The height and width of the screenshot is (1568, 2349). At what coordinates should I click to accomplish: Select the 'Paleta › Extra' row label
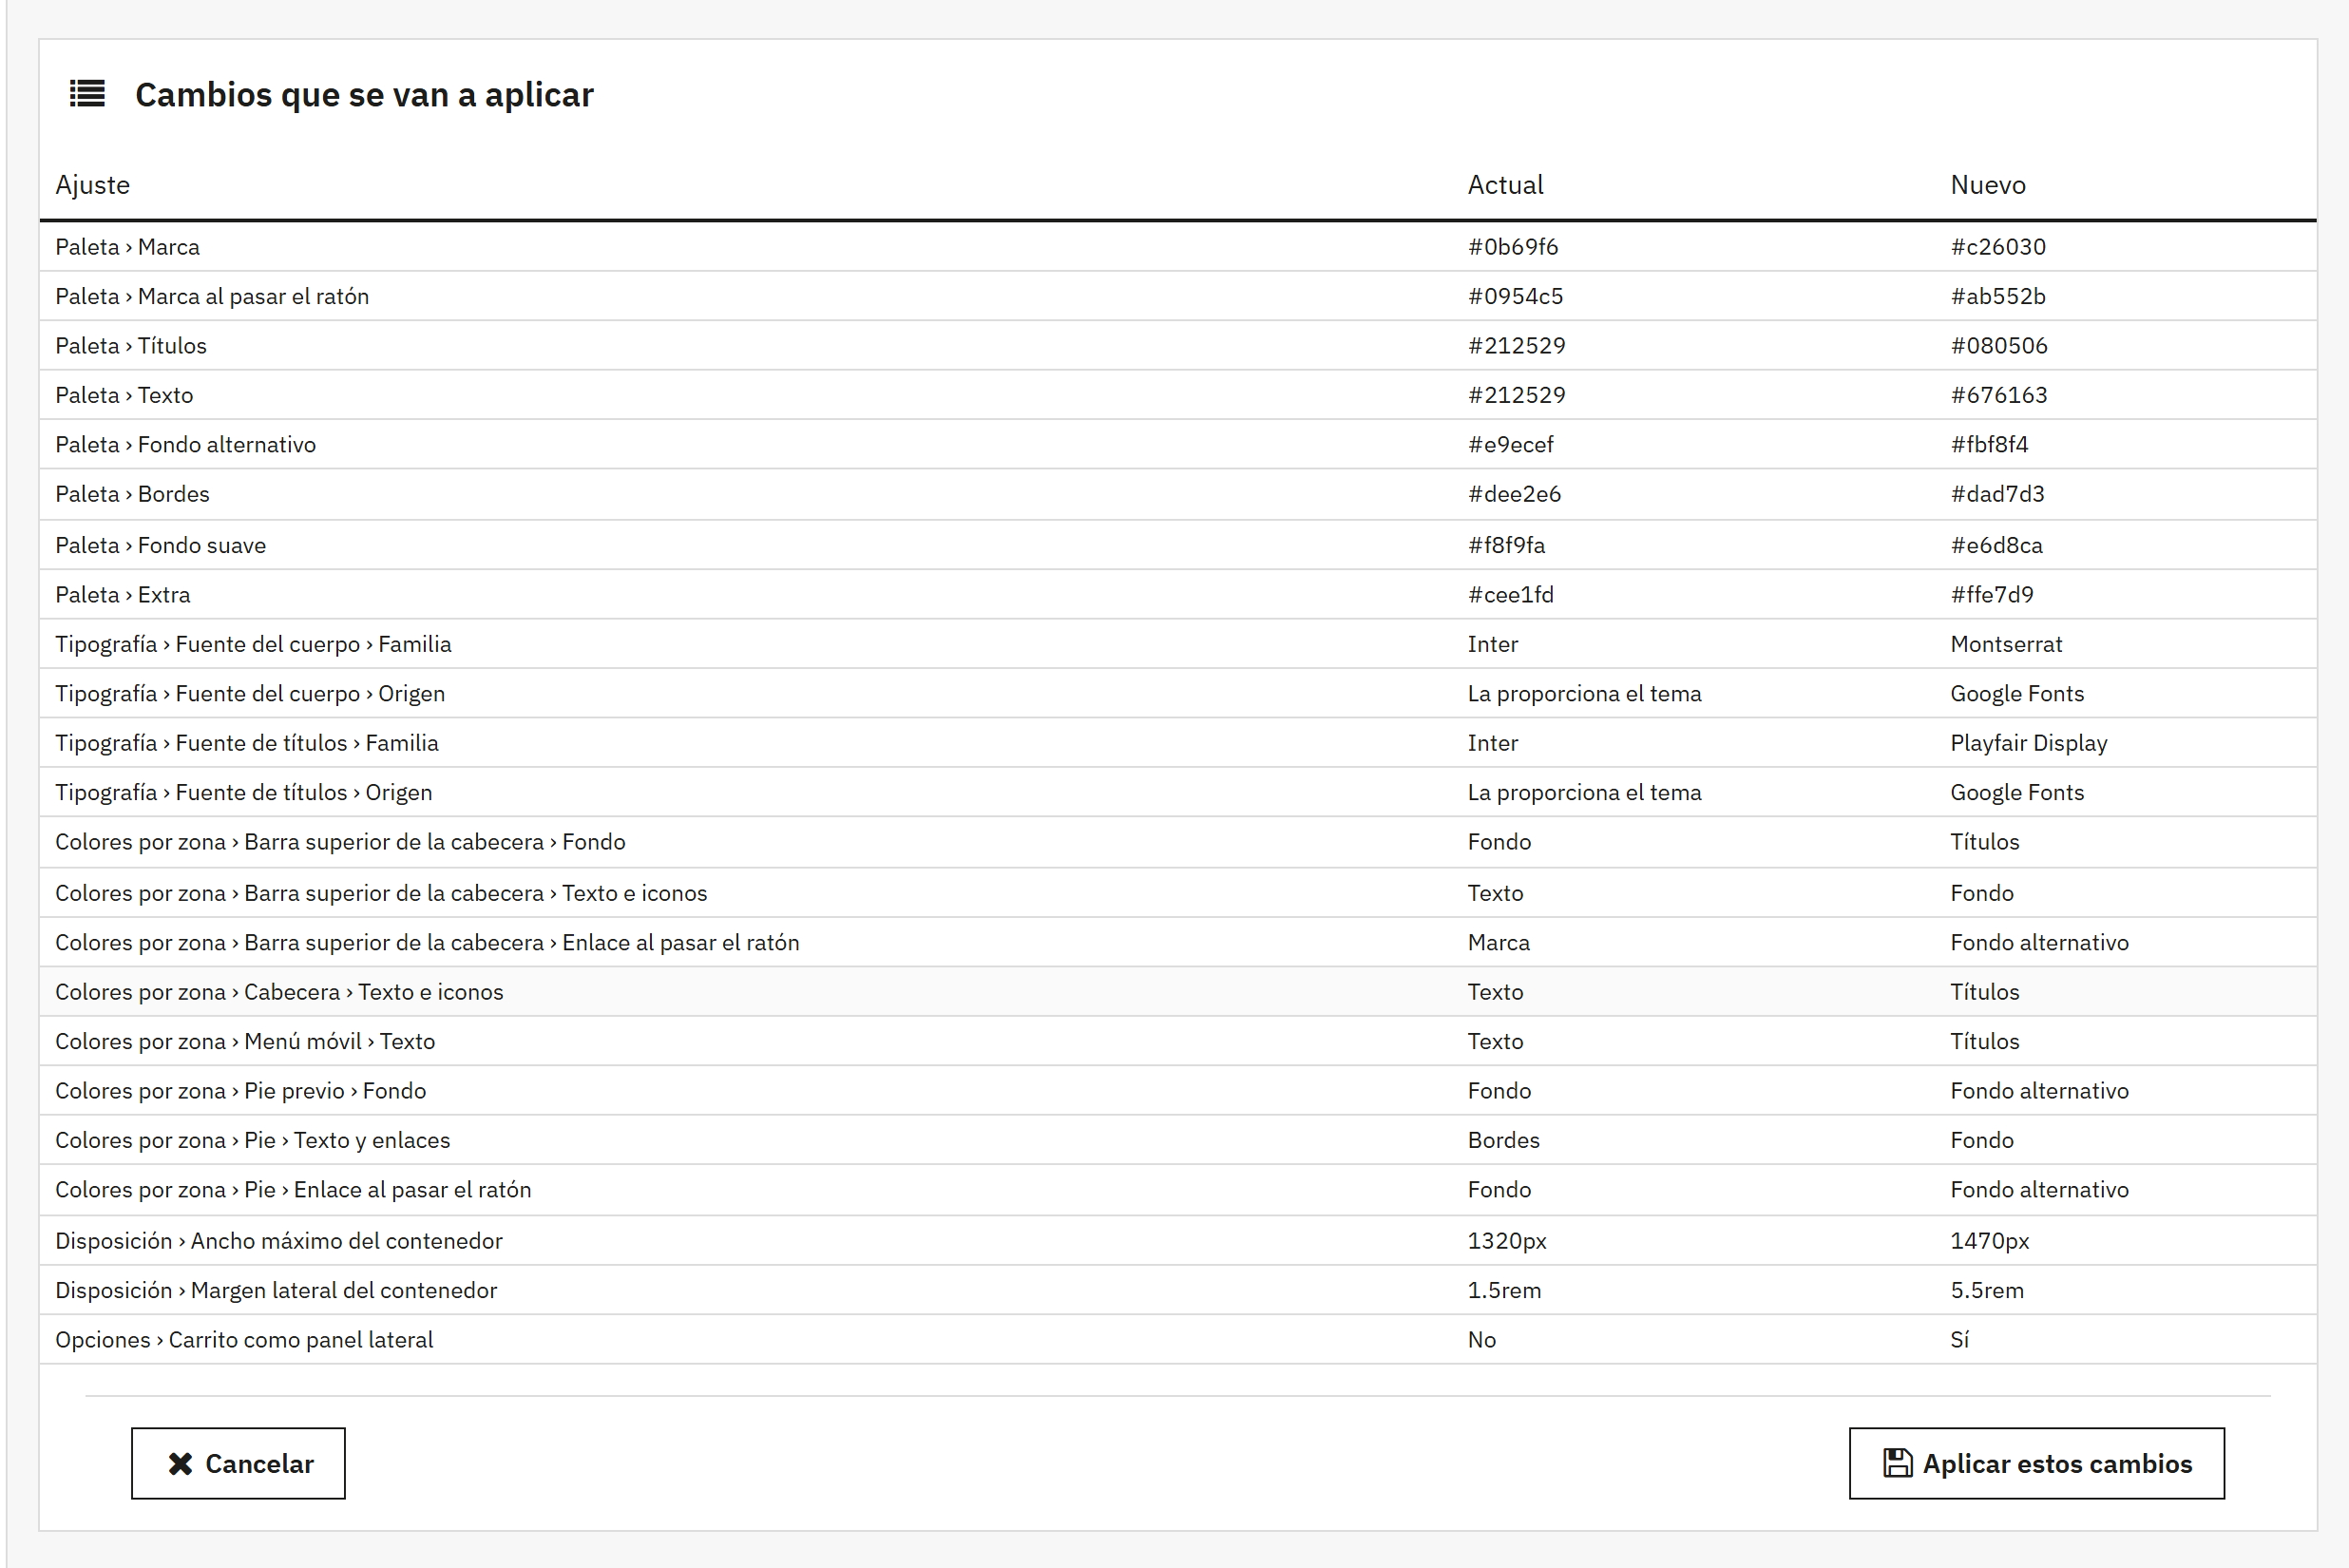coord(123,595)
